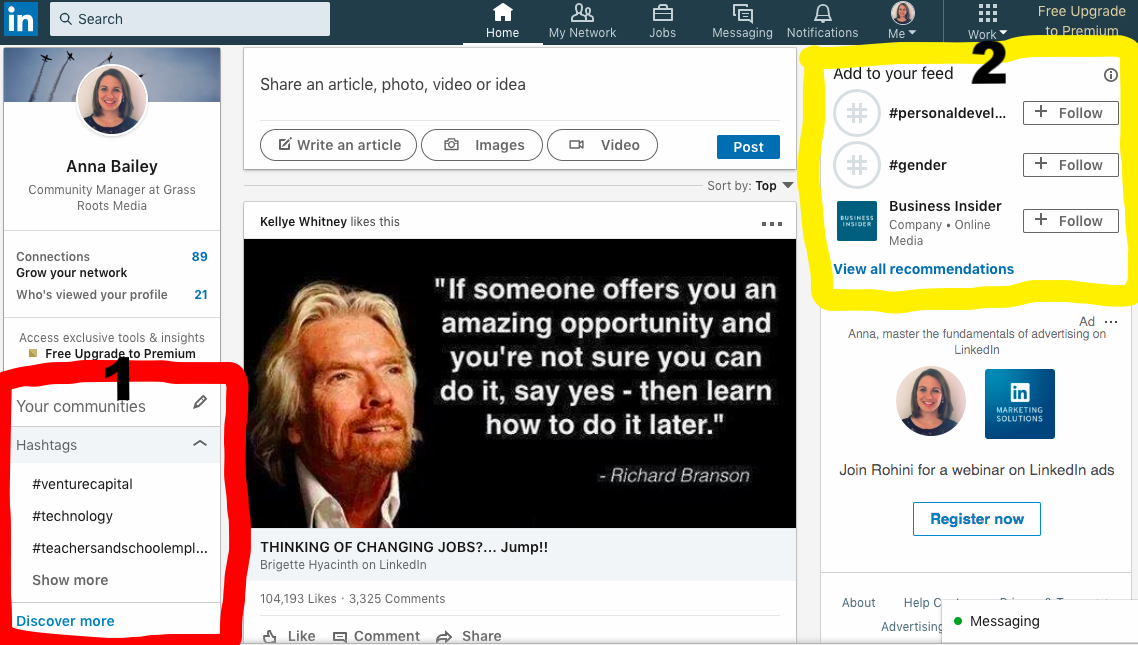Follow the #gender hashtag
1138x645 pixels.
pyautogui.click(x=1071, y=165)
